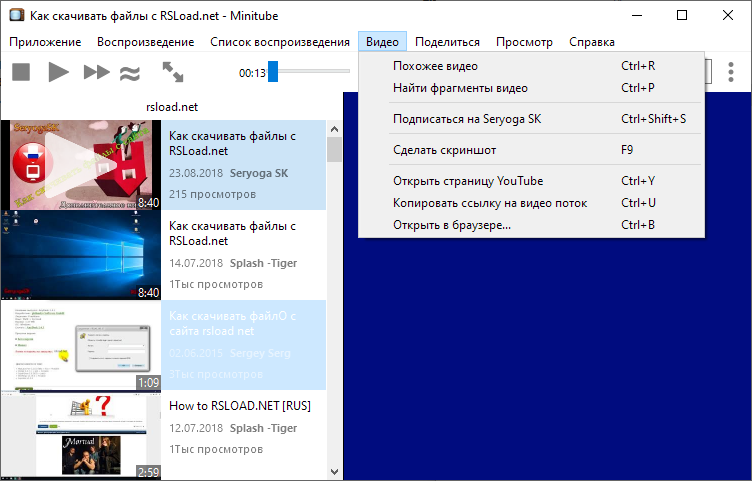Maximize the Minitube window

point(682,15)
